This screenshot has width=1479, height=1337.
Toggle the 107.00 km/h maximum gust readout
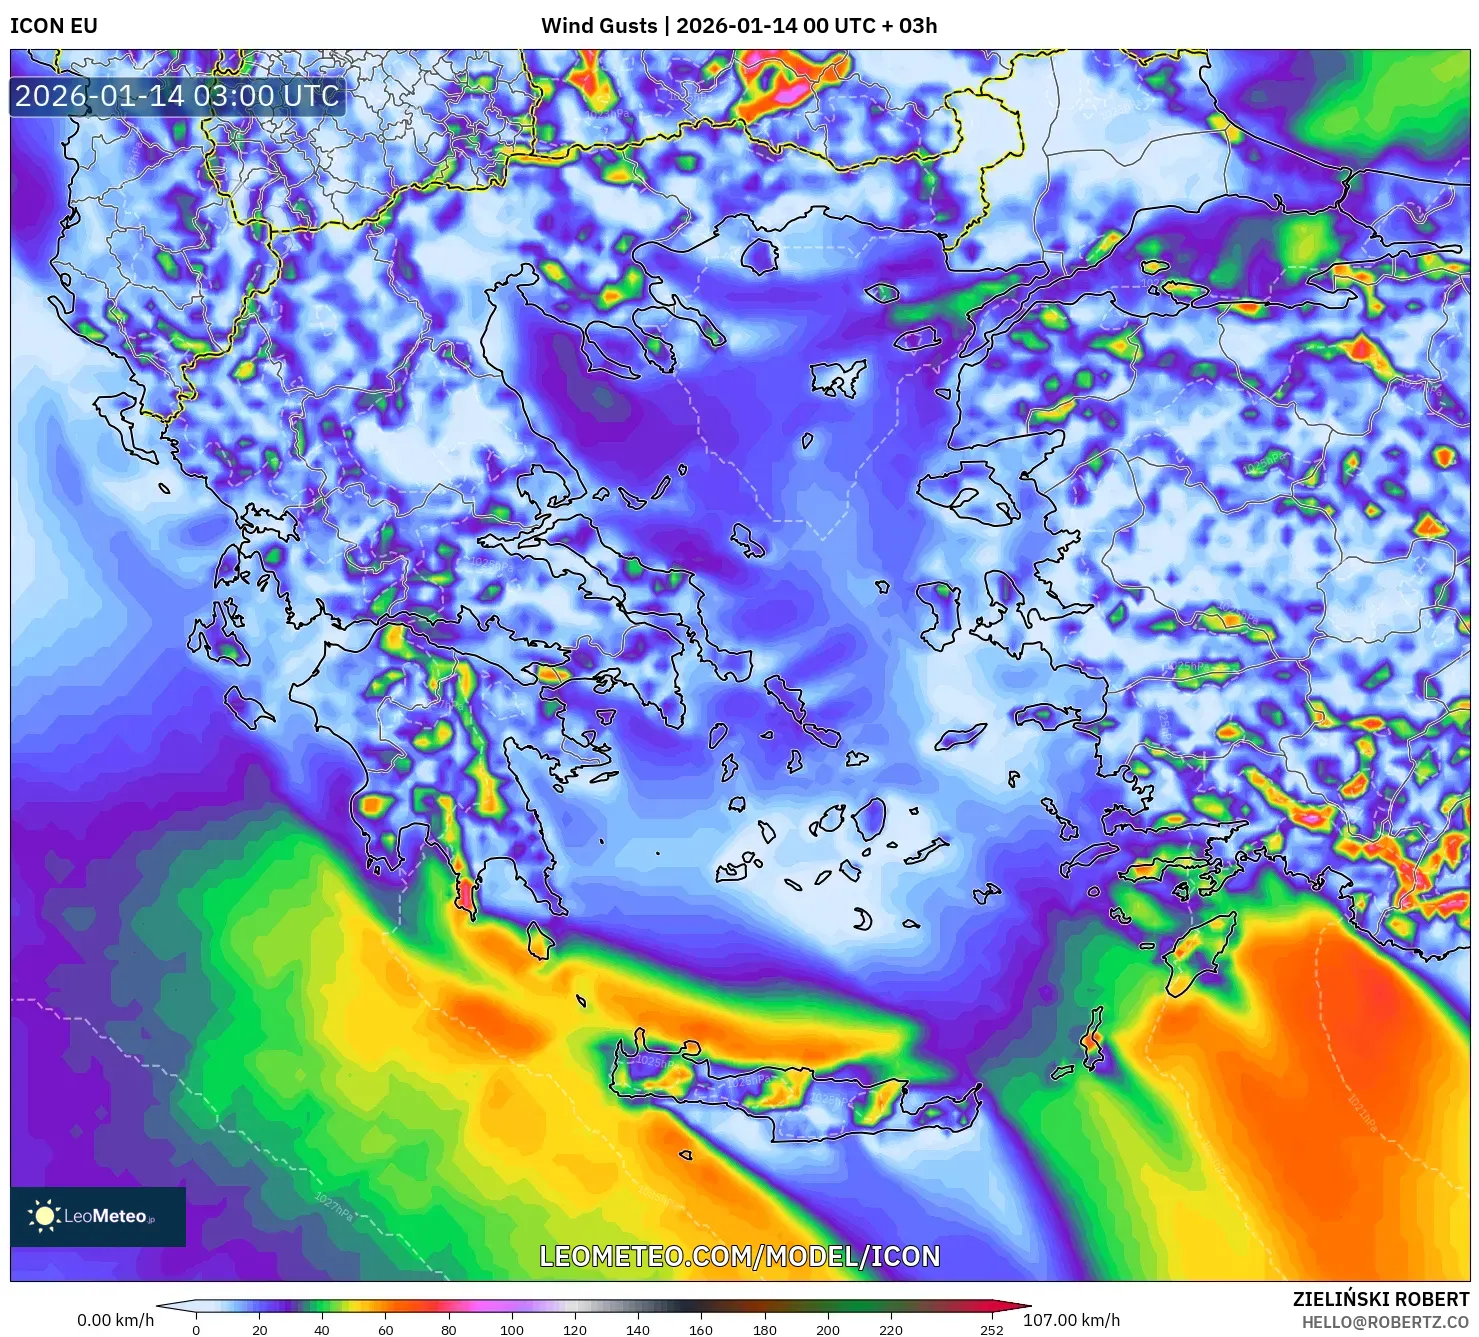coord(1073,1318)
